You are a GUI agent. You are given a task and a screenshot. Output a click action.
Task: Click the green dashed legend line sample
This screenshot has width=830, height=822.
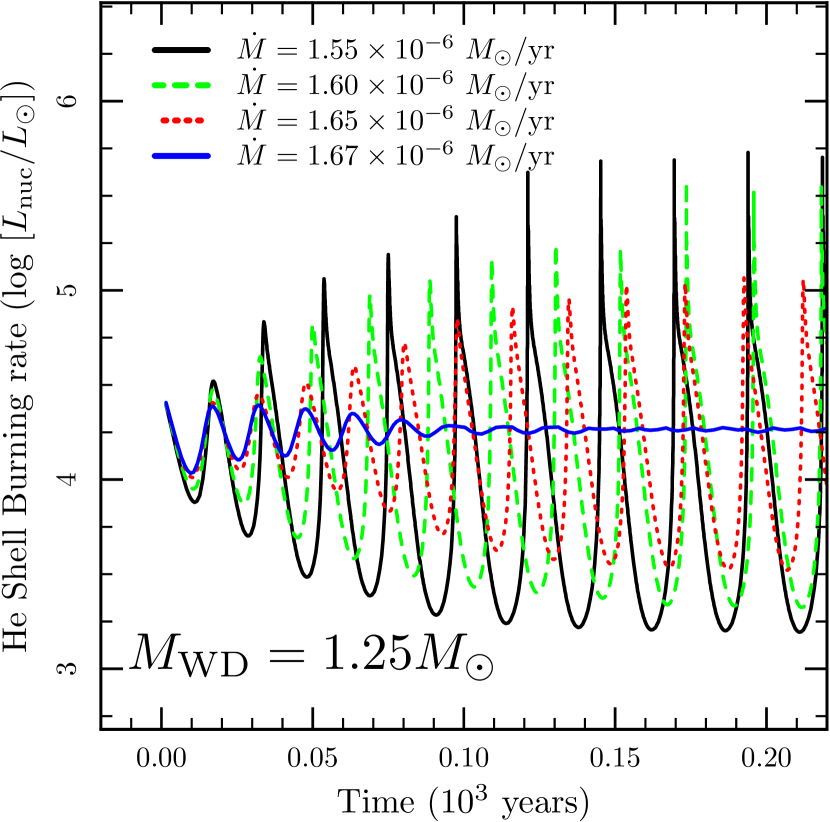click(x=181, y=85)
